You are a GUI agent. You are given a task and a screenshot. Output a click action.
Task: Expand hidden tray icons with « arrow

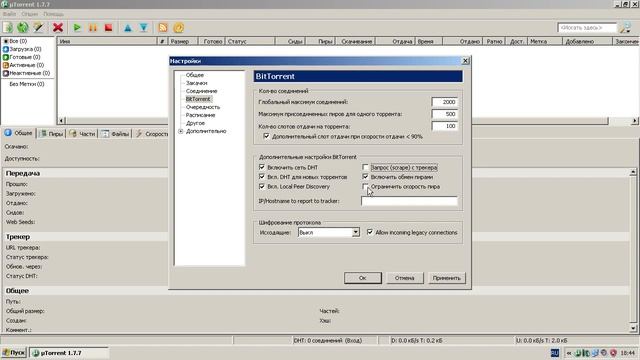569,353
